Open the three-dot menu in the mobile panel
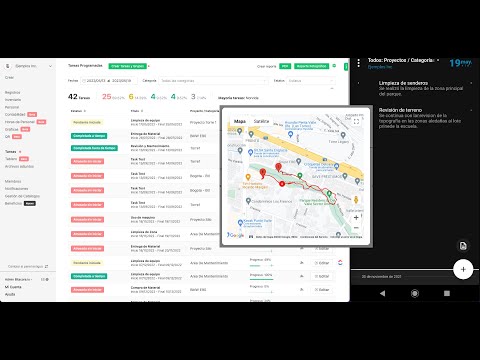This screenshot has height=360, width=480. pos(358,63)
